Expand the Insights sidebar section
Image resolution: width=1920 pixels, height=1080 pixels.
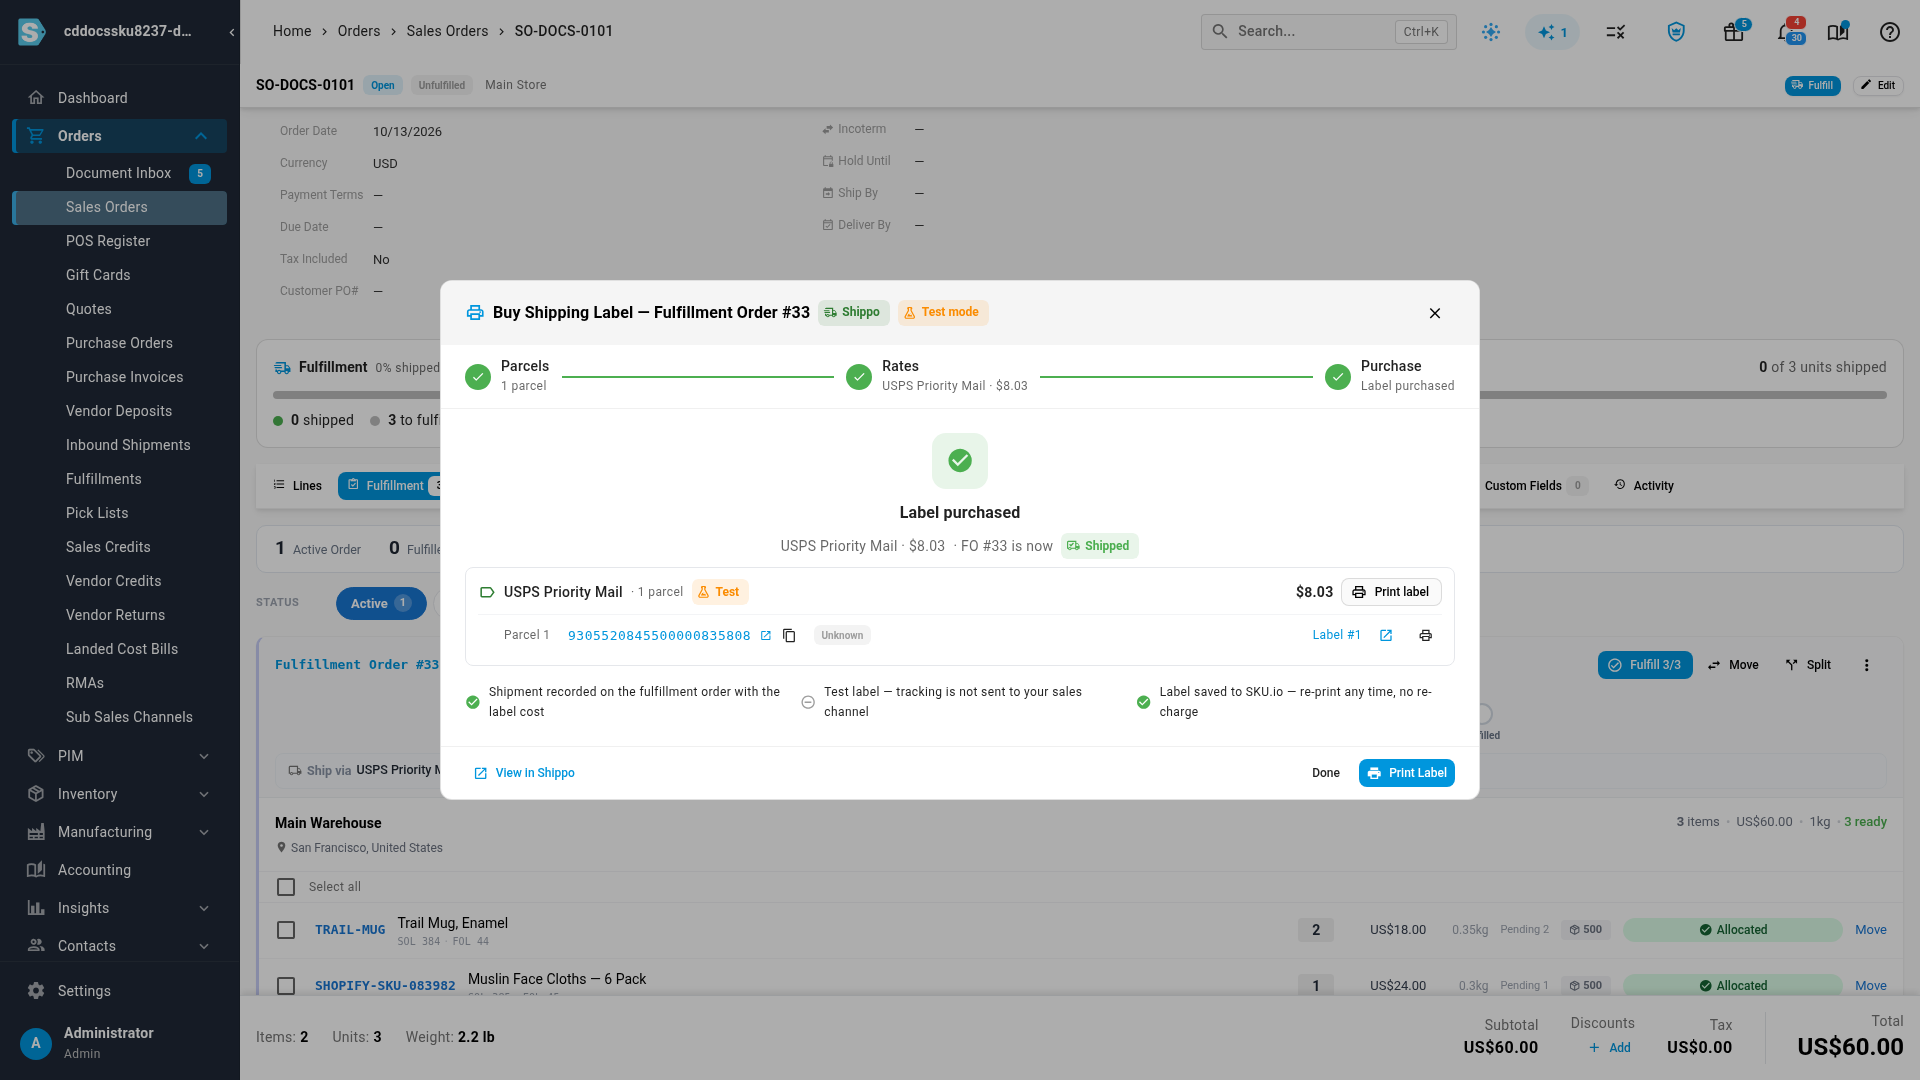click(204, 909)
